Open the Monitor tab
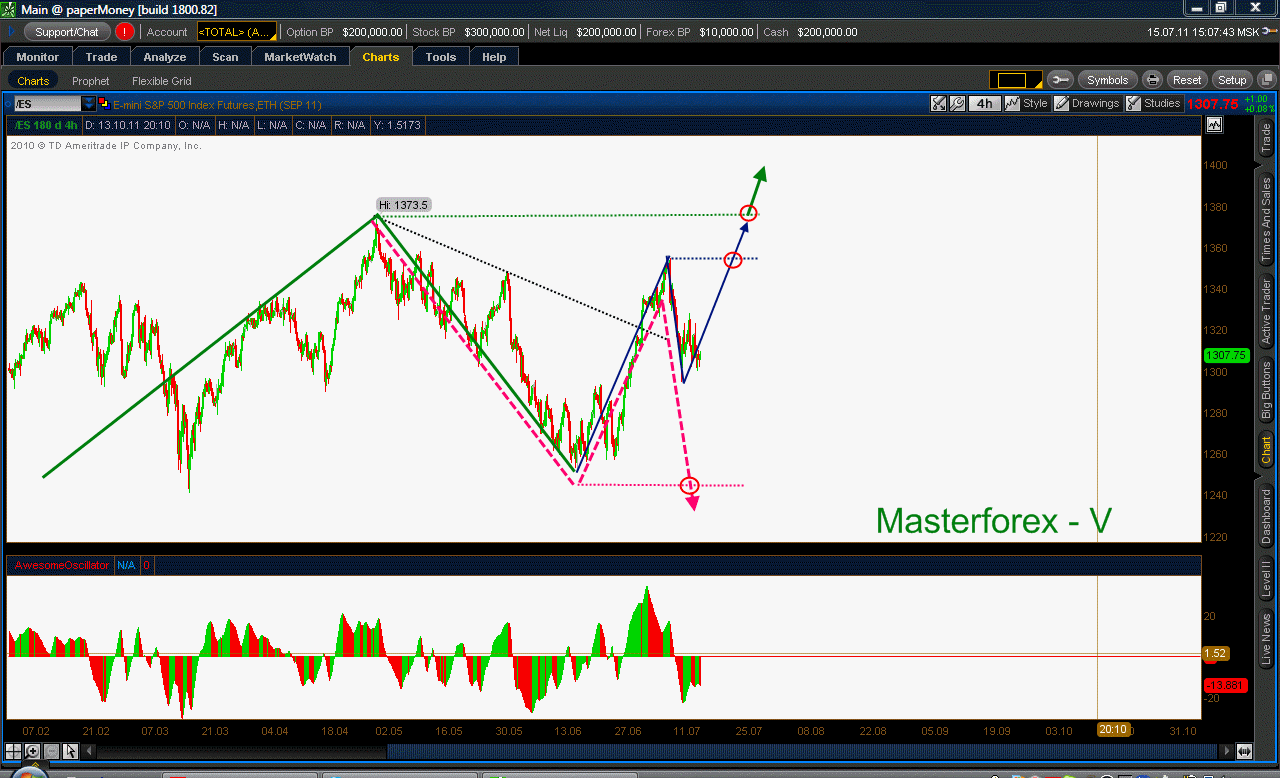 [x=38, y=57]
